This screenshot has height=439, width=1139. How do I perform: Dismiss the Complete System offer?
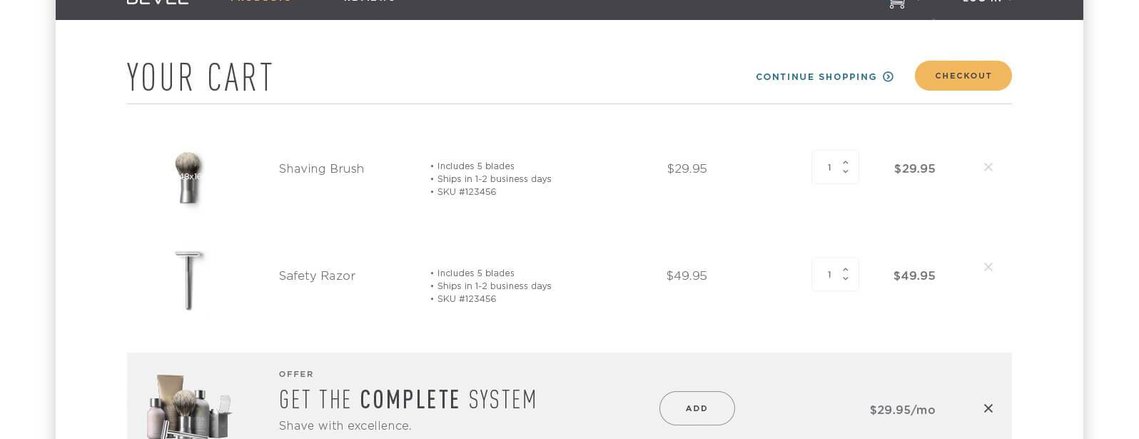[988, 408]
